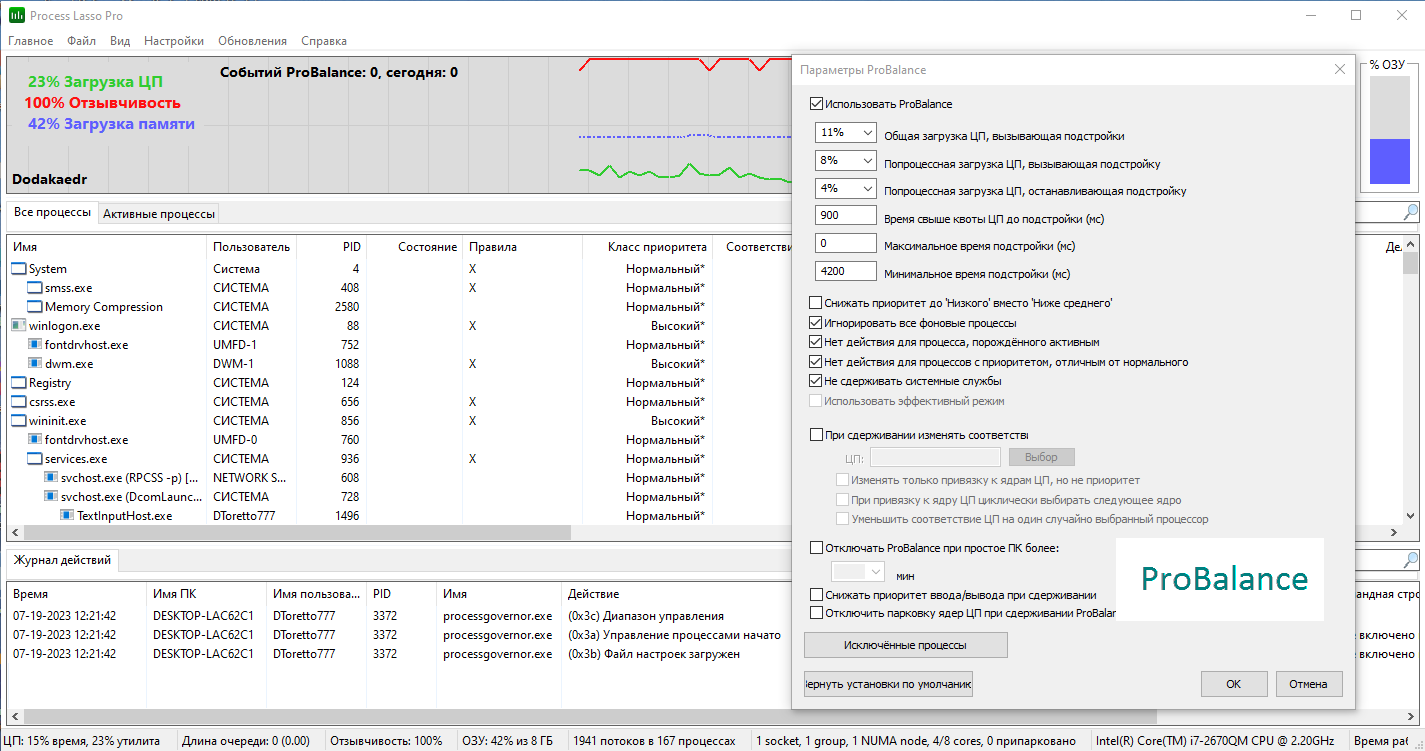Image resolution: width=1425 pixels, height=751 pixels.
Task: Click the maximum adjustment time field
Action: pos(846,244)
